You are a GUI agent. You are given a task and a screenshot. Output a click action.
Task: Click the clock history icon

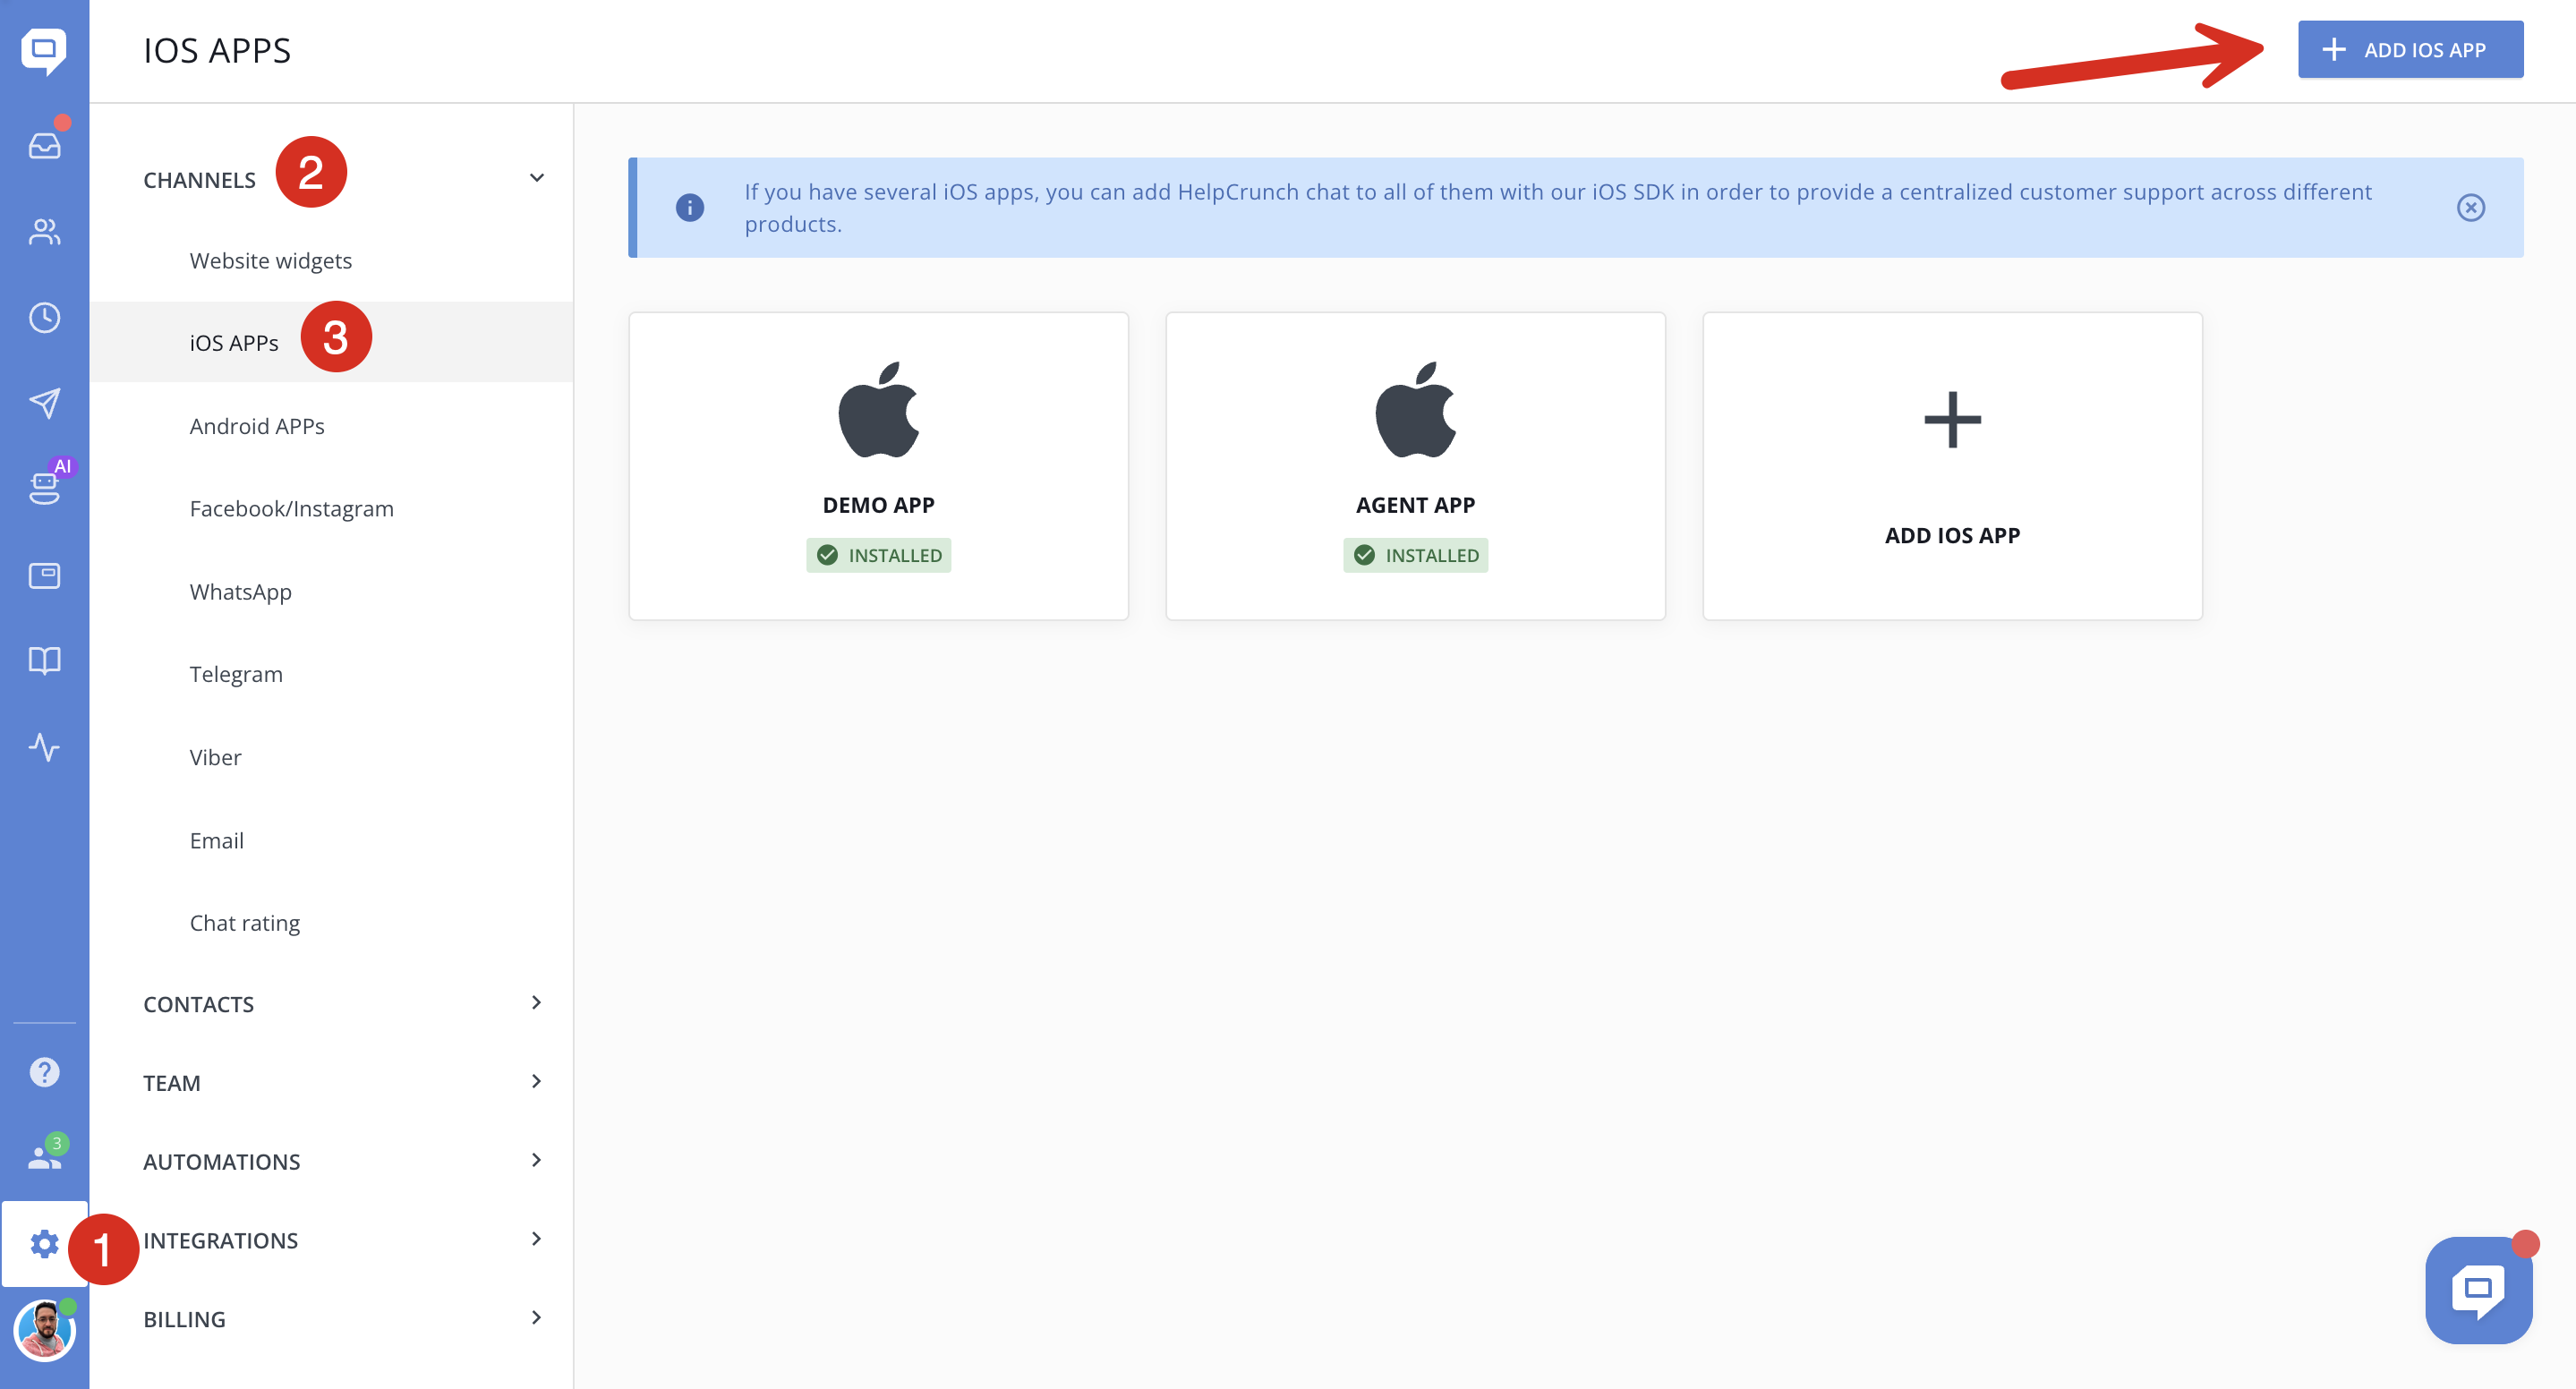(44, 318)
